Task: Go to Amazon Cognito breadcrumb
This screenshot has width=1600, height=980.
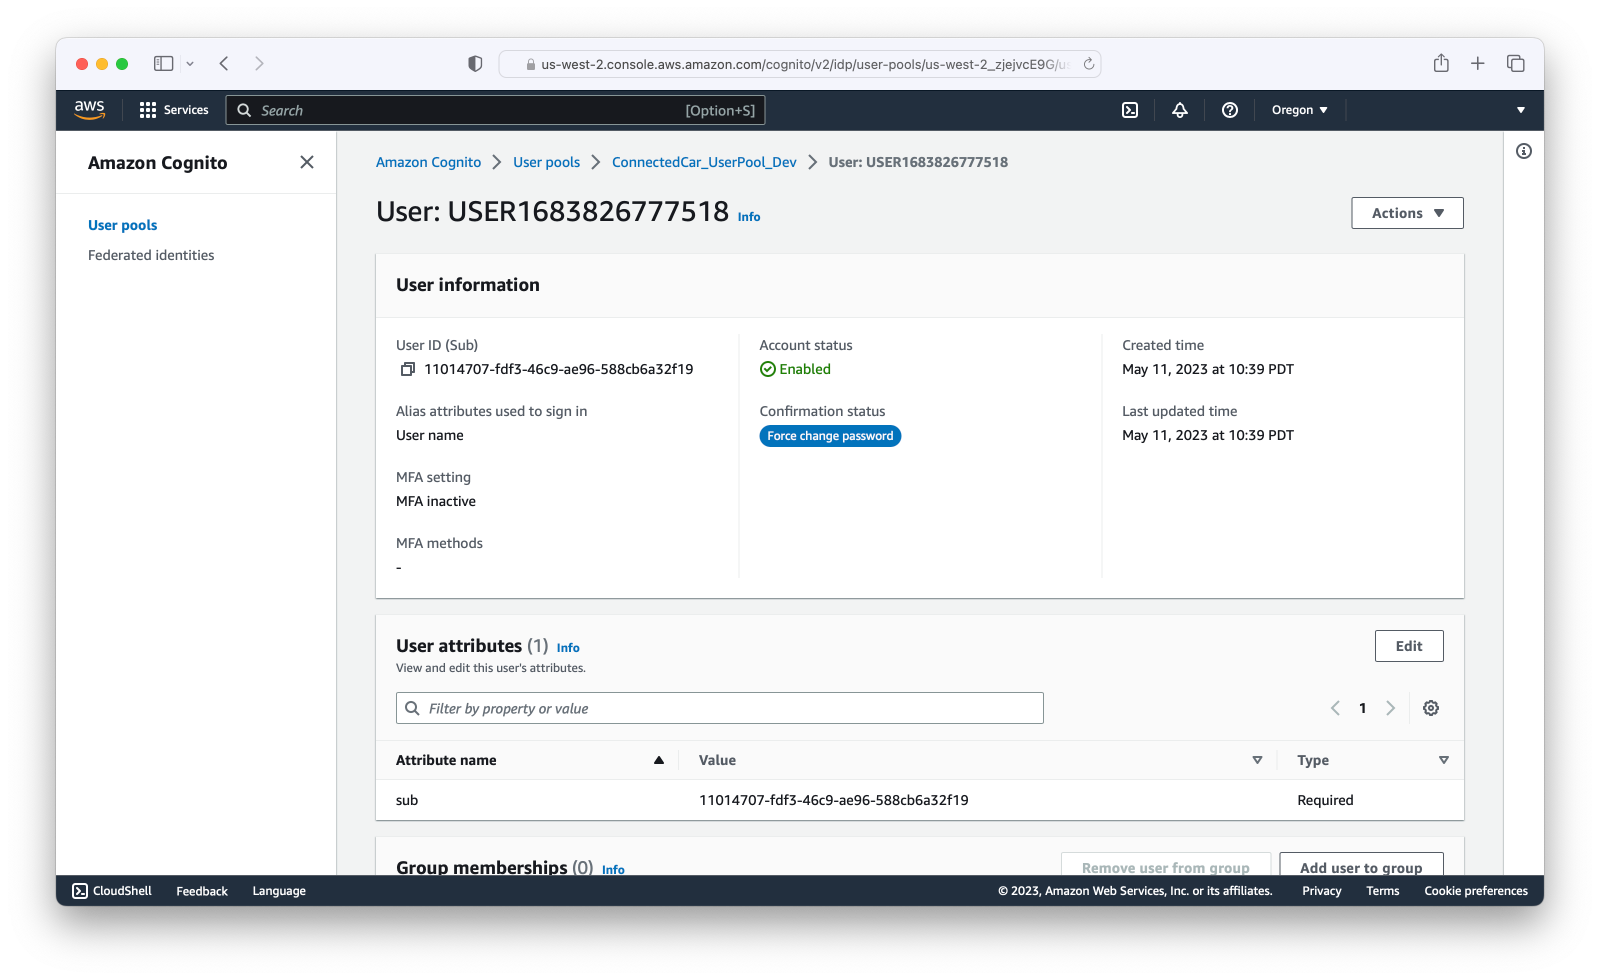Action: pos(428,162)
